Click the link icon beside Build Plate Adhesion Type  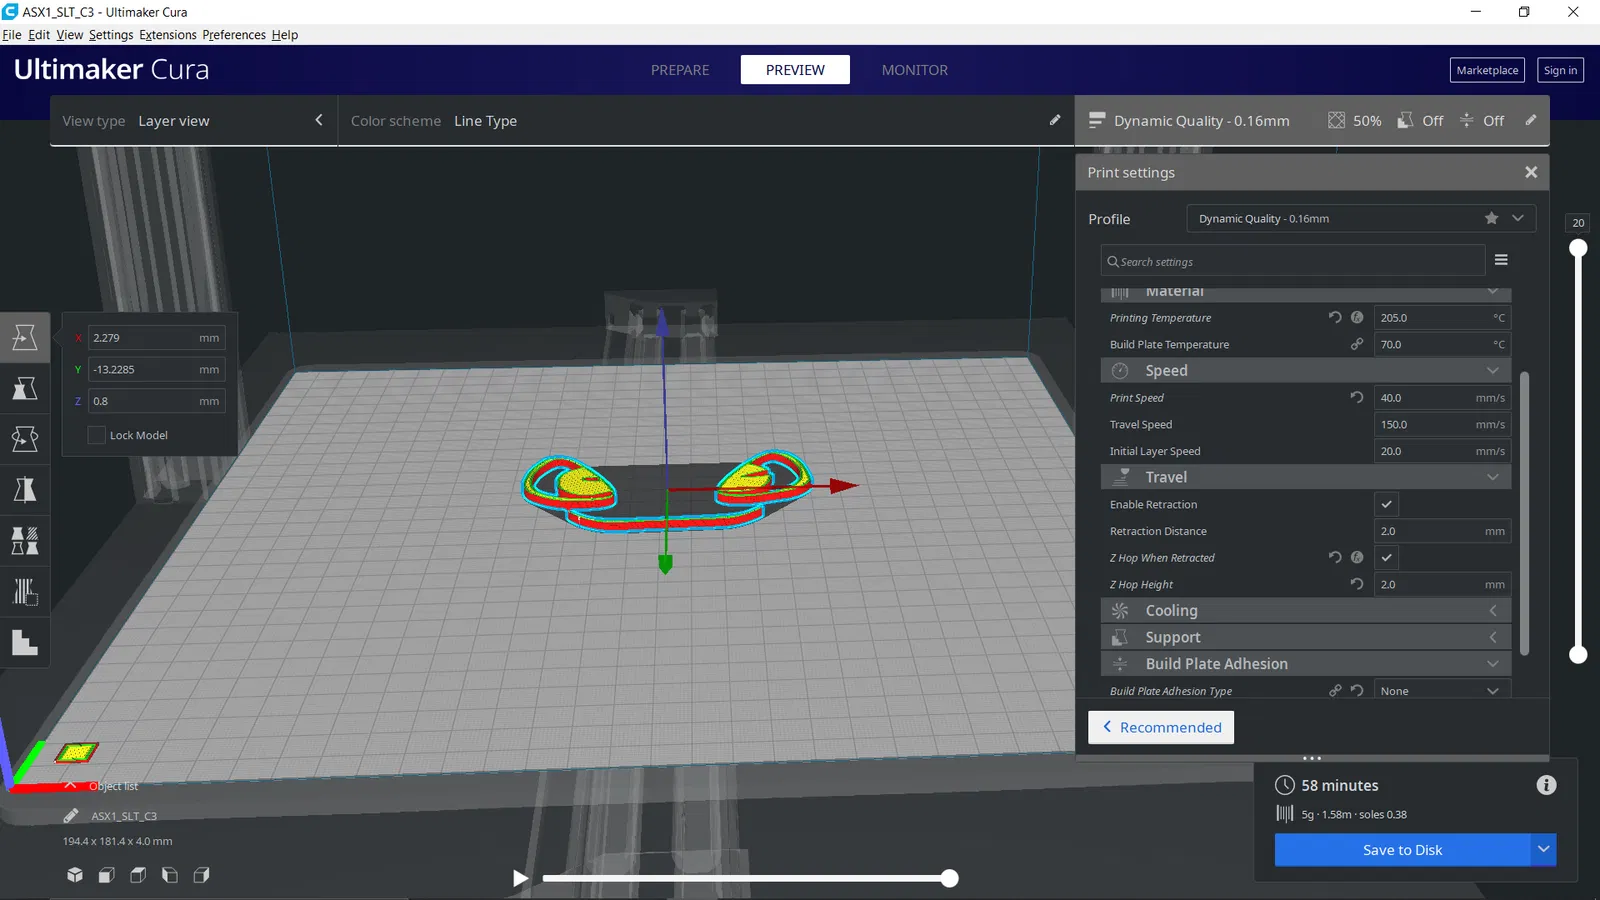(1335, 690)
